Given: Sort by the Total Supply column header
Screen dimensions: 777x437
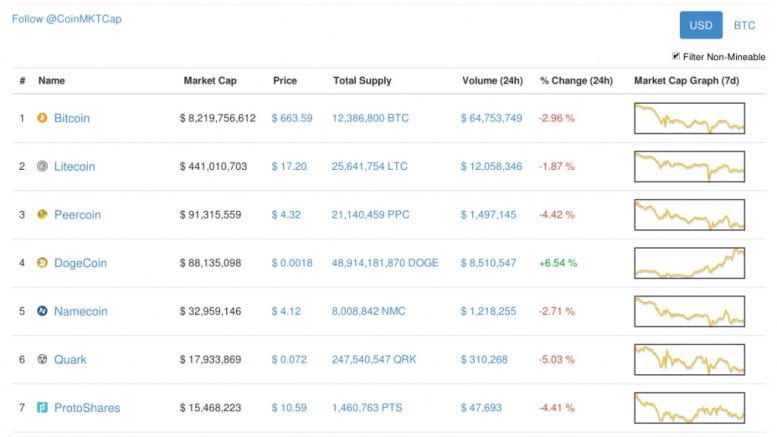Looking at the screenshot, I should pyautogui.click(x=362, y=80).
